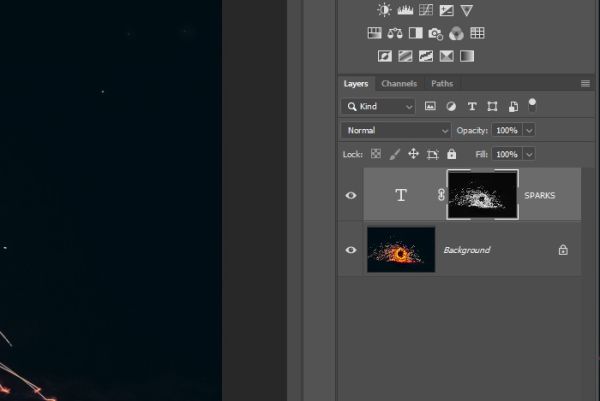Filter layers by type layers
The width and height of the screenshot is (600, 401).
pyautogui.click(x=472, y=106)
